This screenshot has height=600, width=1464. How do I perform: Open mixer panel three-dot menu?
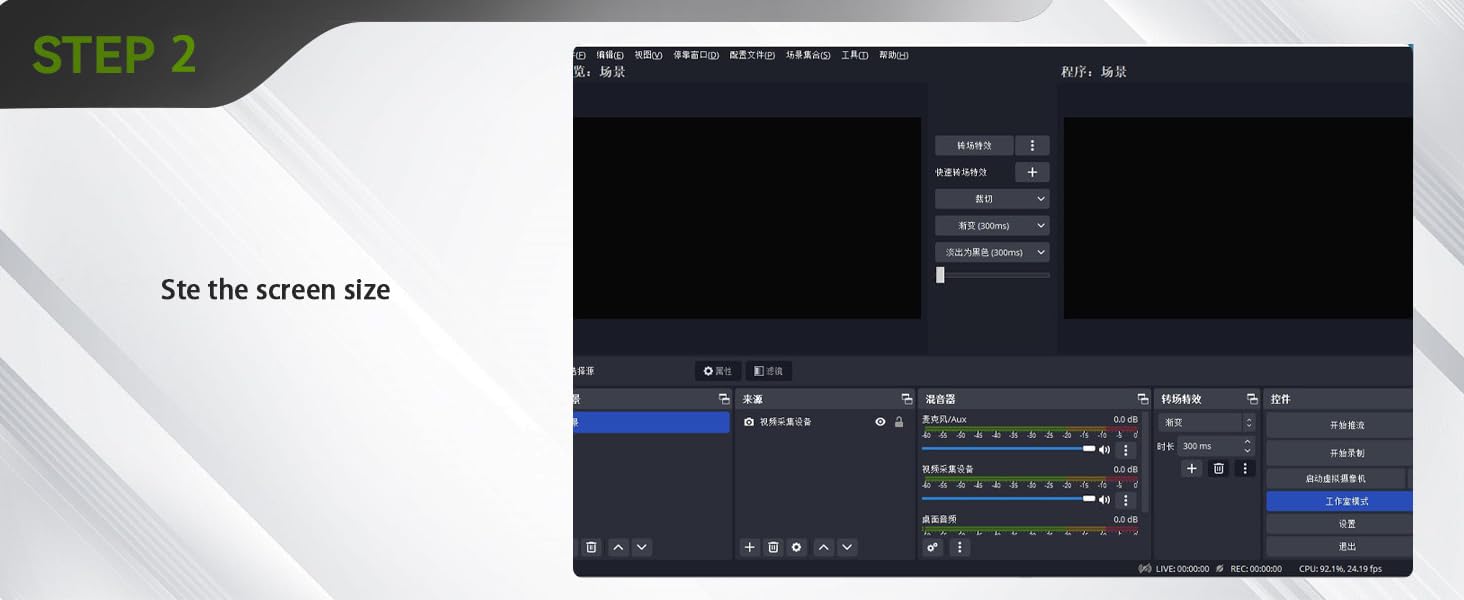coord(959,547)
